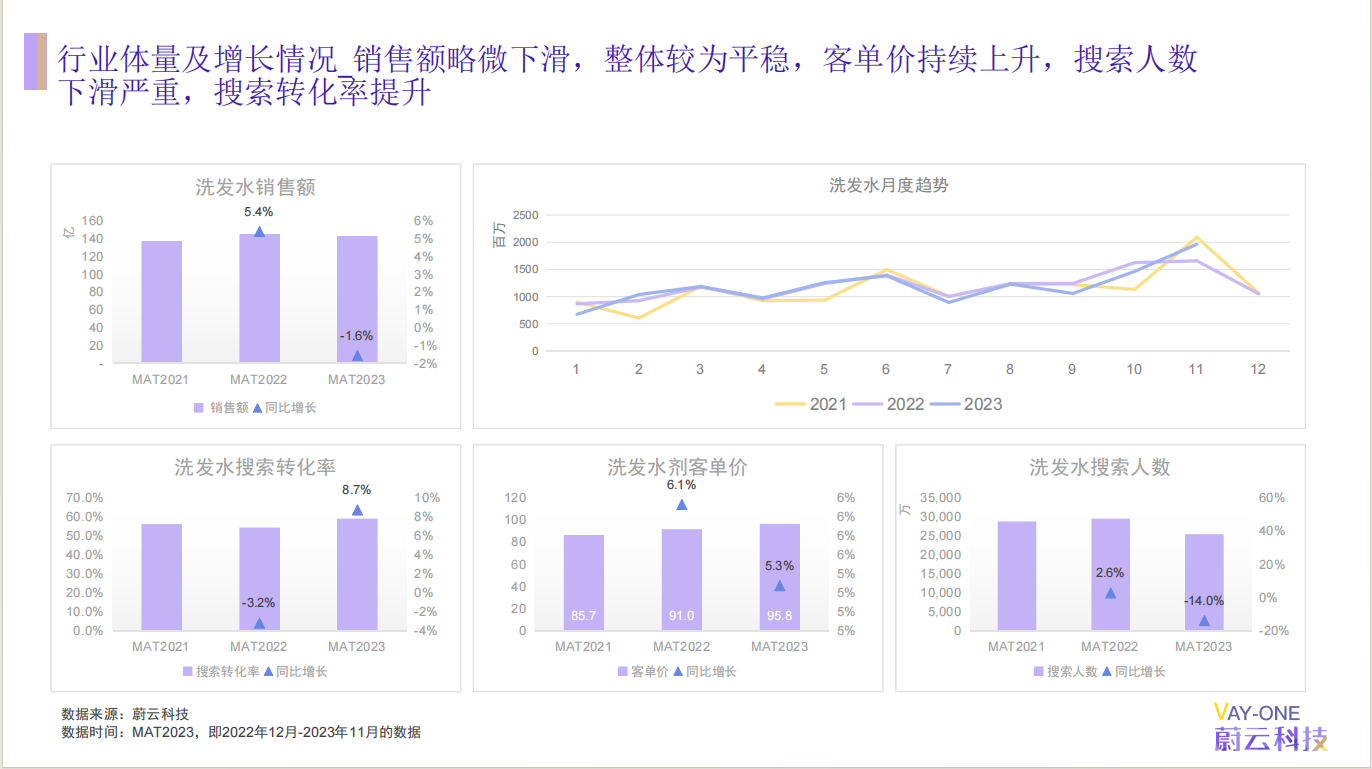Click the 5.4% triangle marker in 洗发水销售额 chart
This screenshot has height=769, width=1372.
coord(259,232)
